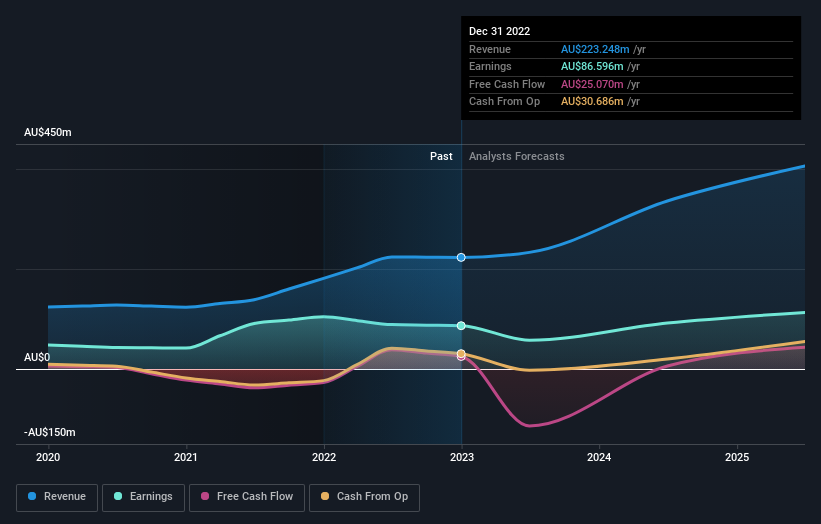Toggle the Earnings legend series
The height and width of the screenshot is (524, 821).
click(143, 497)
